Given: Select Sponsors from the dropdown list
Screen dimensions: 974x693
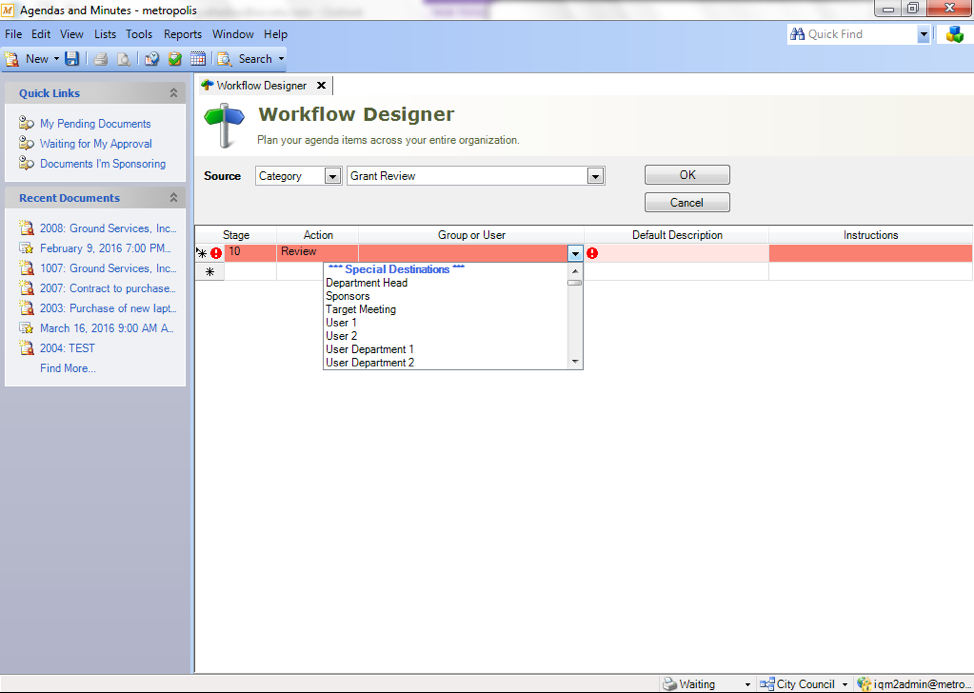Looking at the screenshot, I should click(x=348, y=296).
